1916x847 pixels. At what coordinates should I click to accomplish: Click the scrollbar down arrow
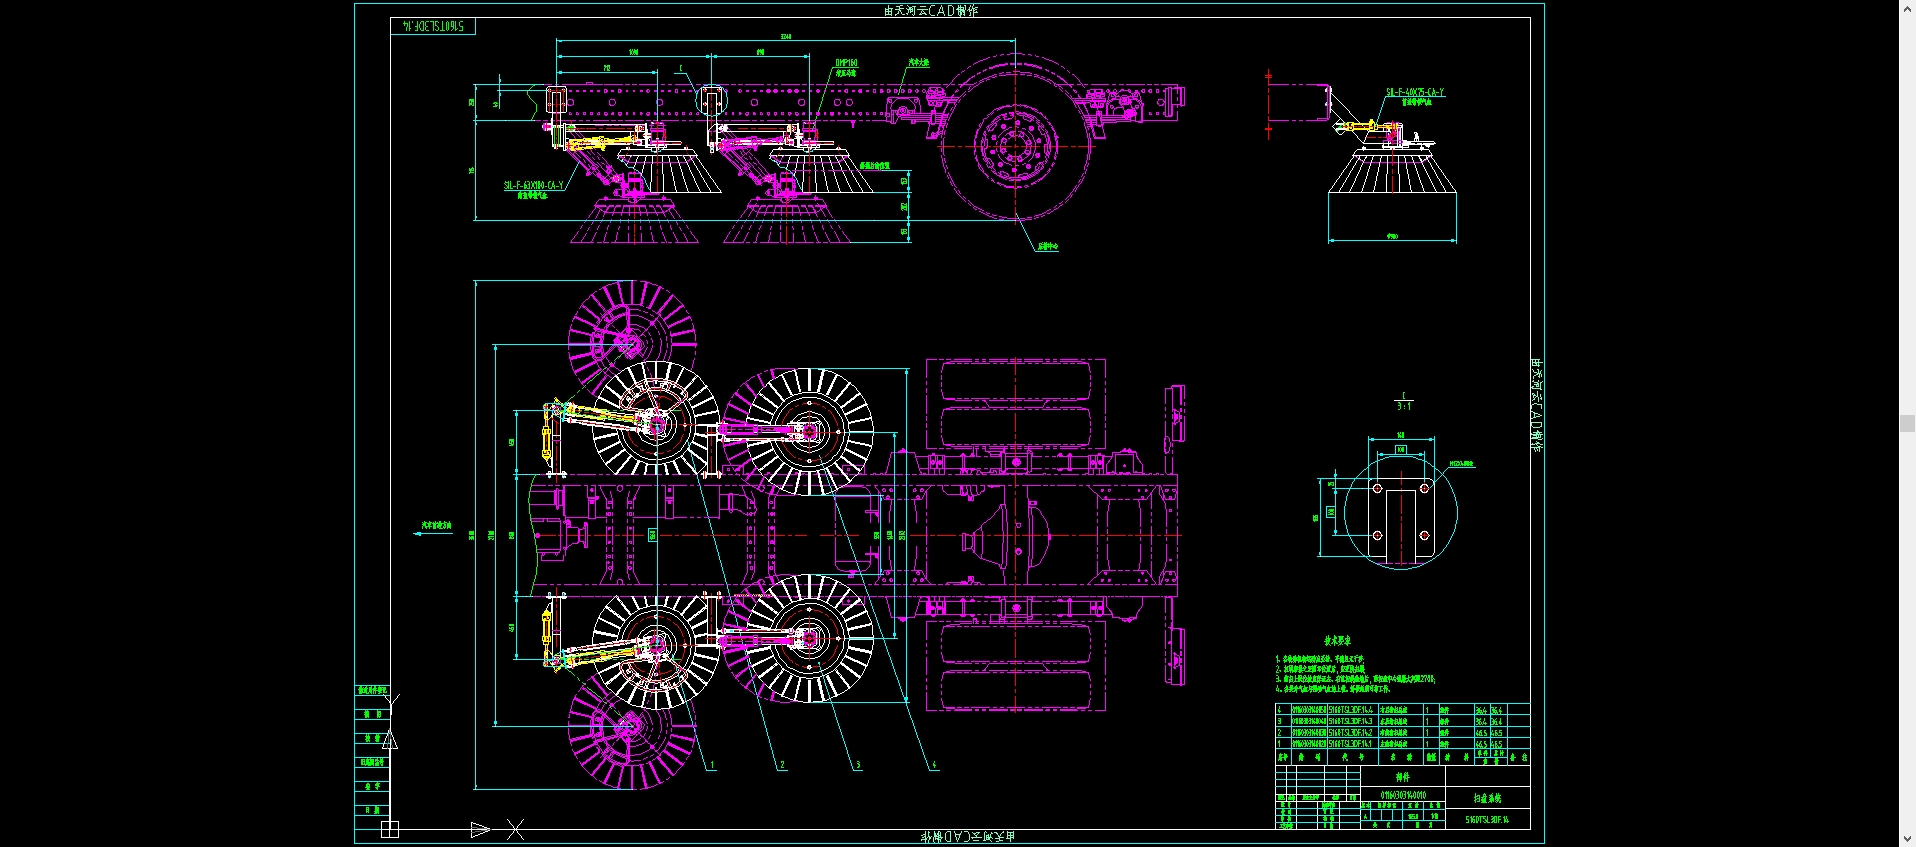pos(1907,839)
